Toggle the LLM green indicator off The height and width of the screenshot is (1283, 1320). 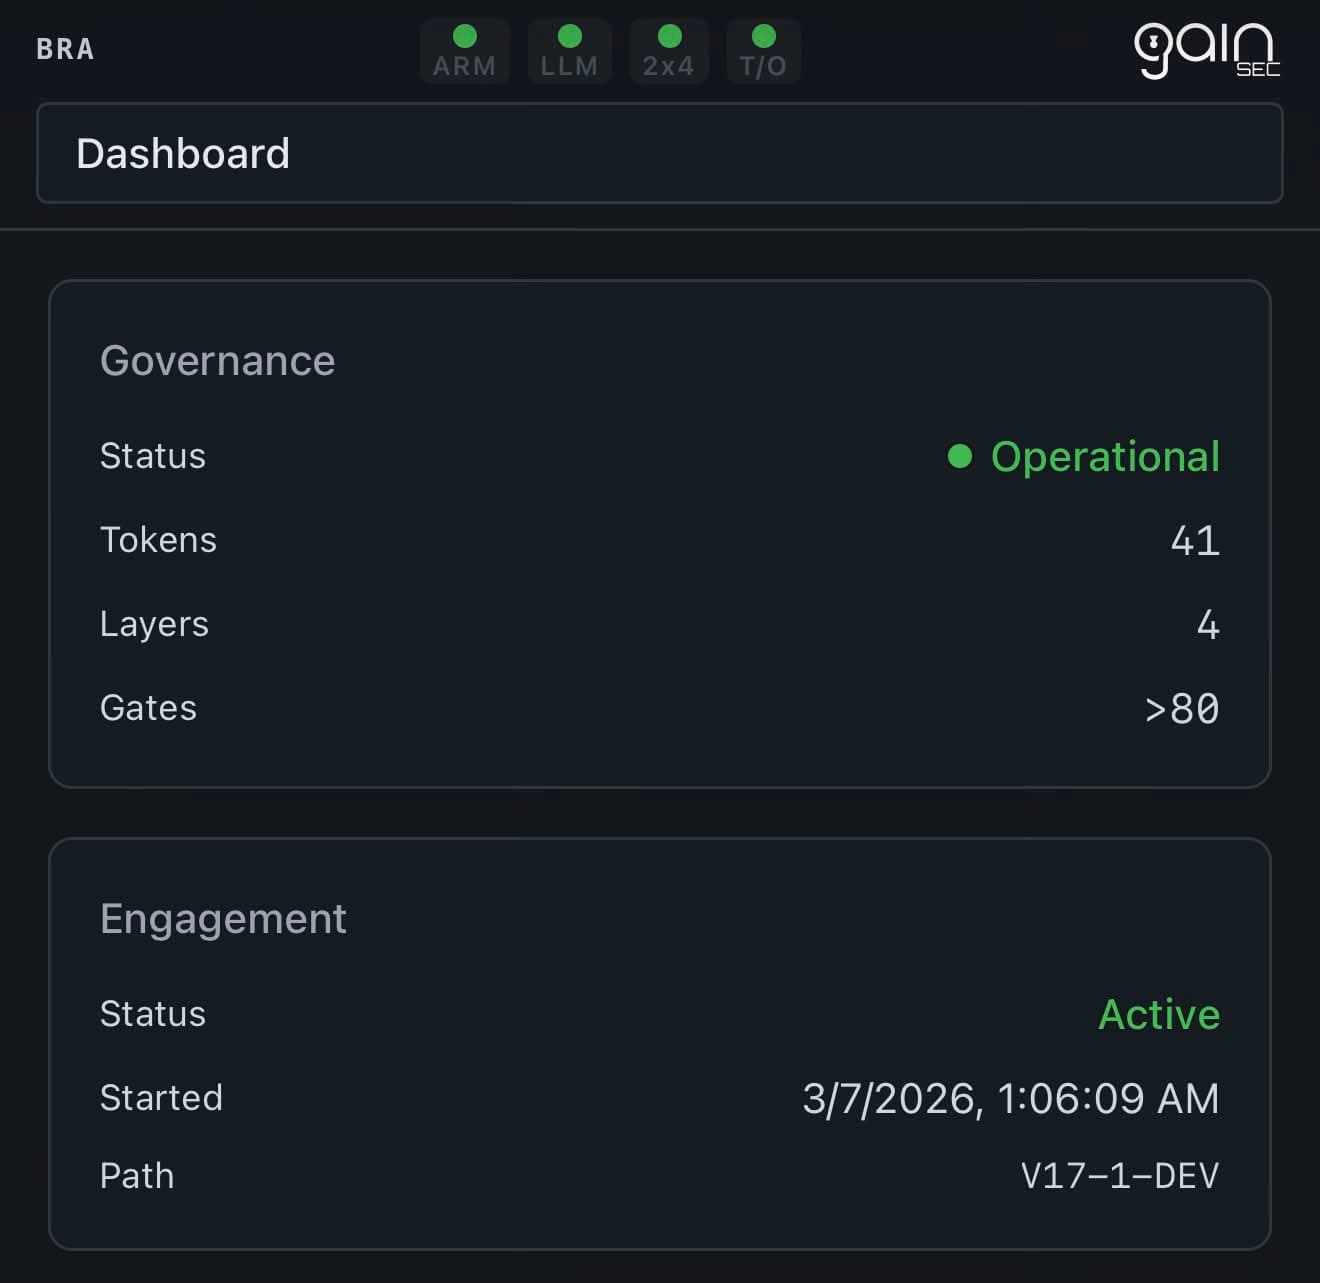[568, 36]
